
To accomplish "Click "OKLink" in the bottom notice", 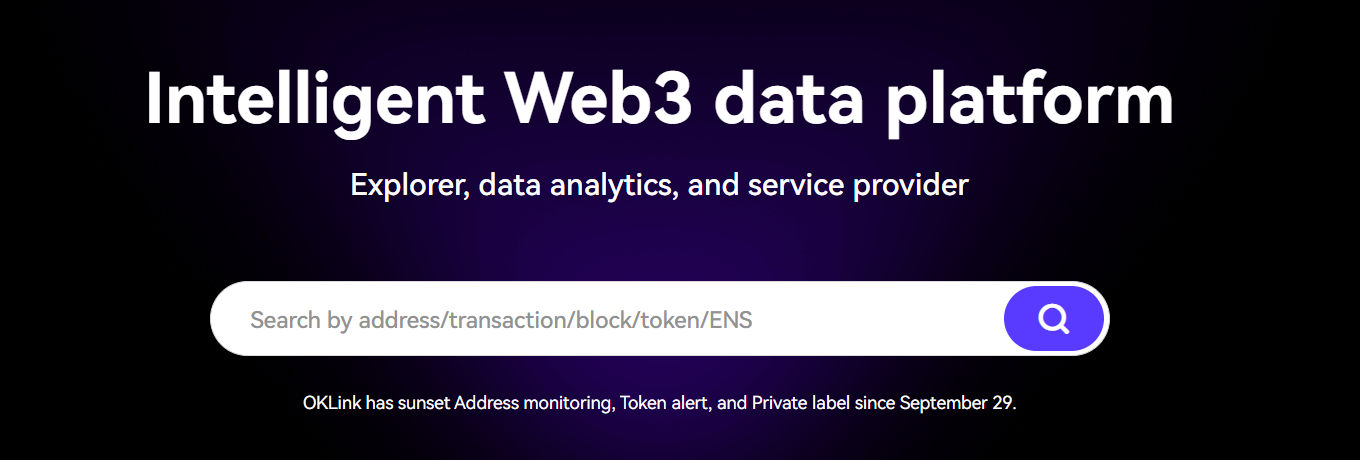I will click(x=332, y=404).
